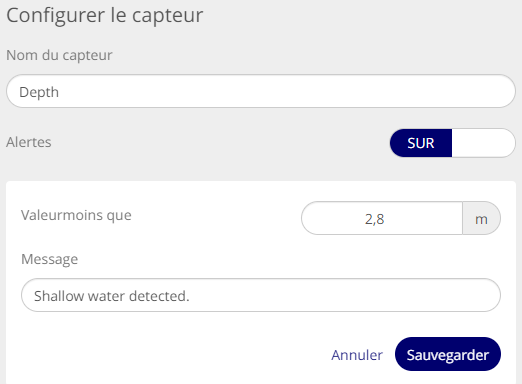522x384 pixels.
Task: Click the "Valeurmoins que" label
Action: [x=76, y=215]
